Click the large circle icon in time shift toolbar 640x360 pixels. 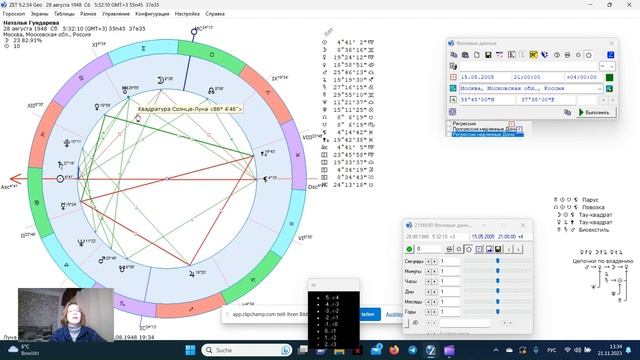(469, 249)
